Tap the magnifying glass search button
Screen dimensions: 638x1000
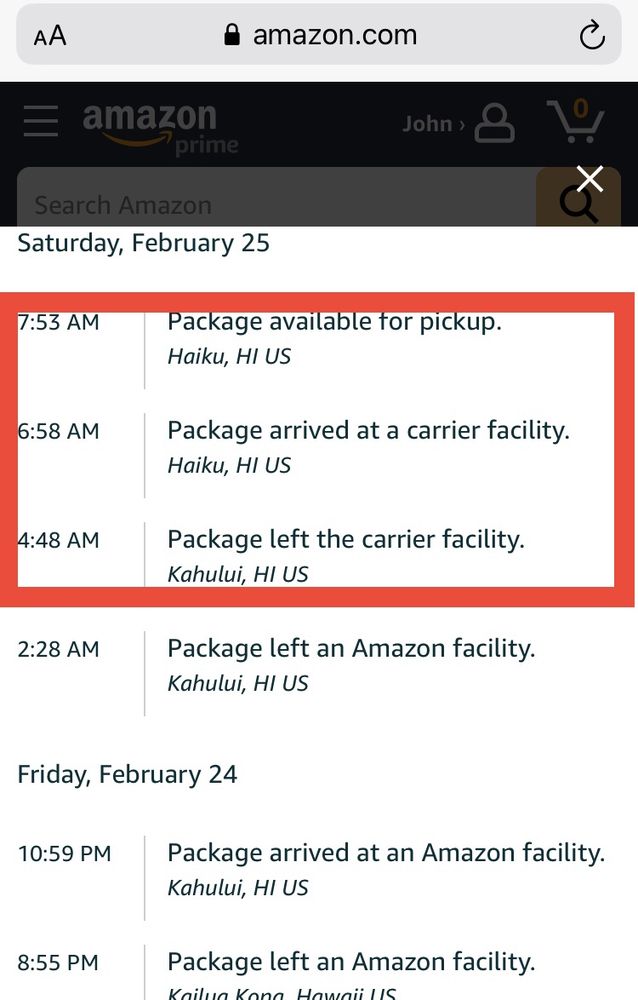pos(576,204)
